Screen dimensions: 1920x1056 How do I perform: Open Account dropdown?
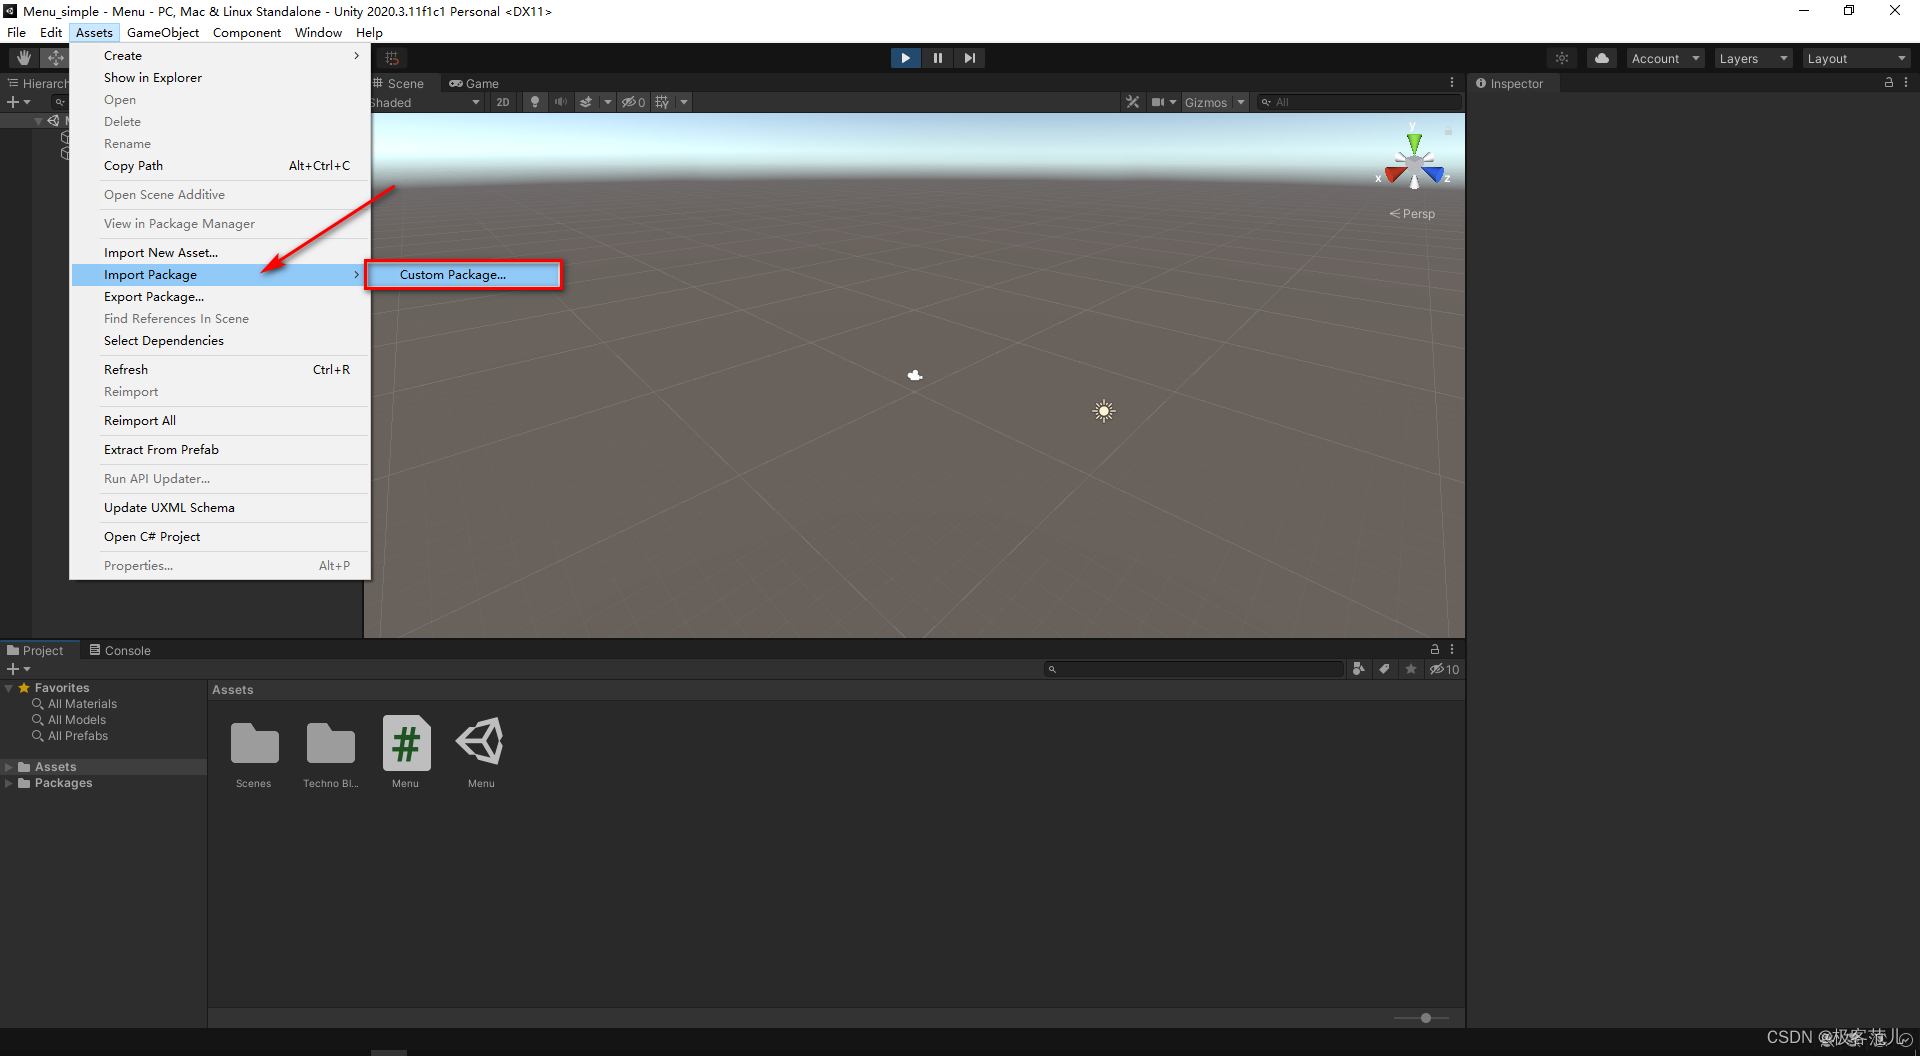[1665, 58]
